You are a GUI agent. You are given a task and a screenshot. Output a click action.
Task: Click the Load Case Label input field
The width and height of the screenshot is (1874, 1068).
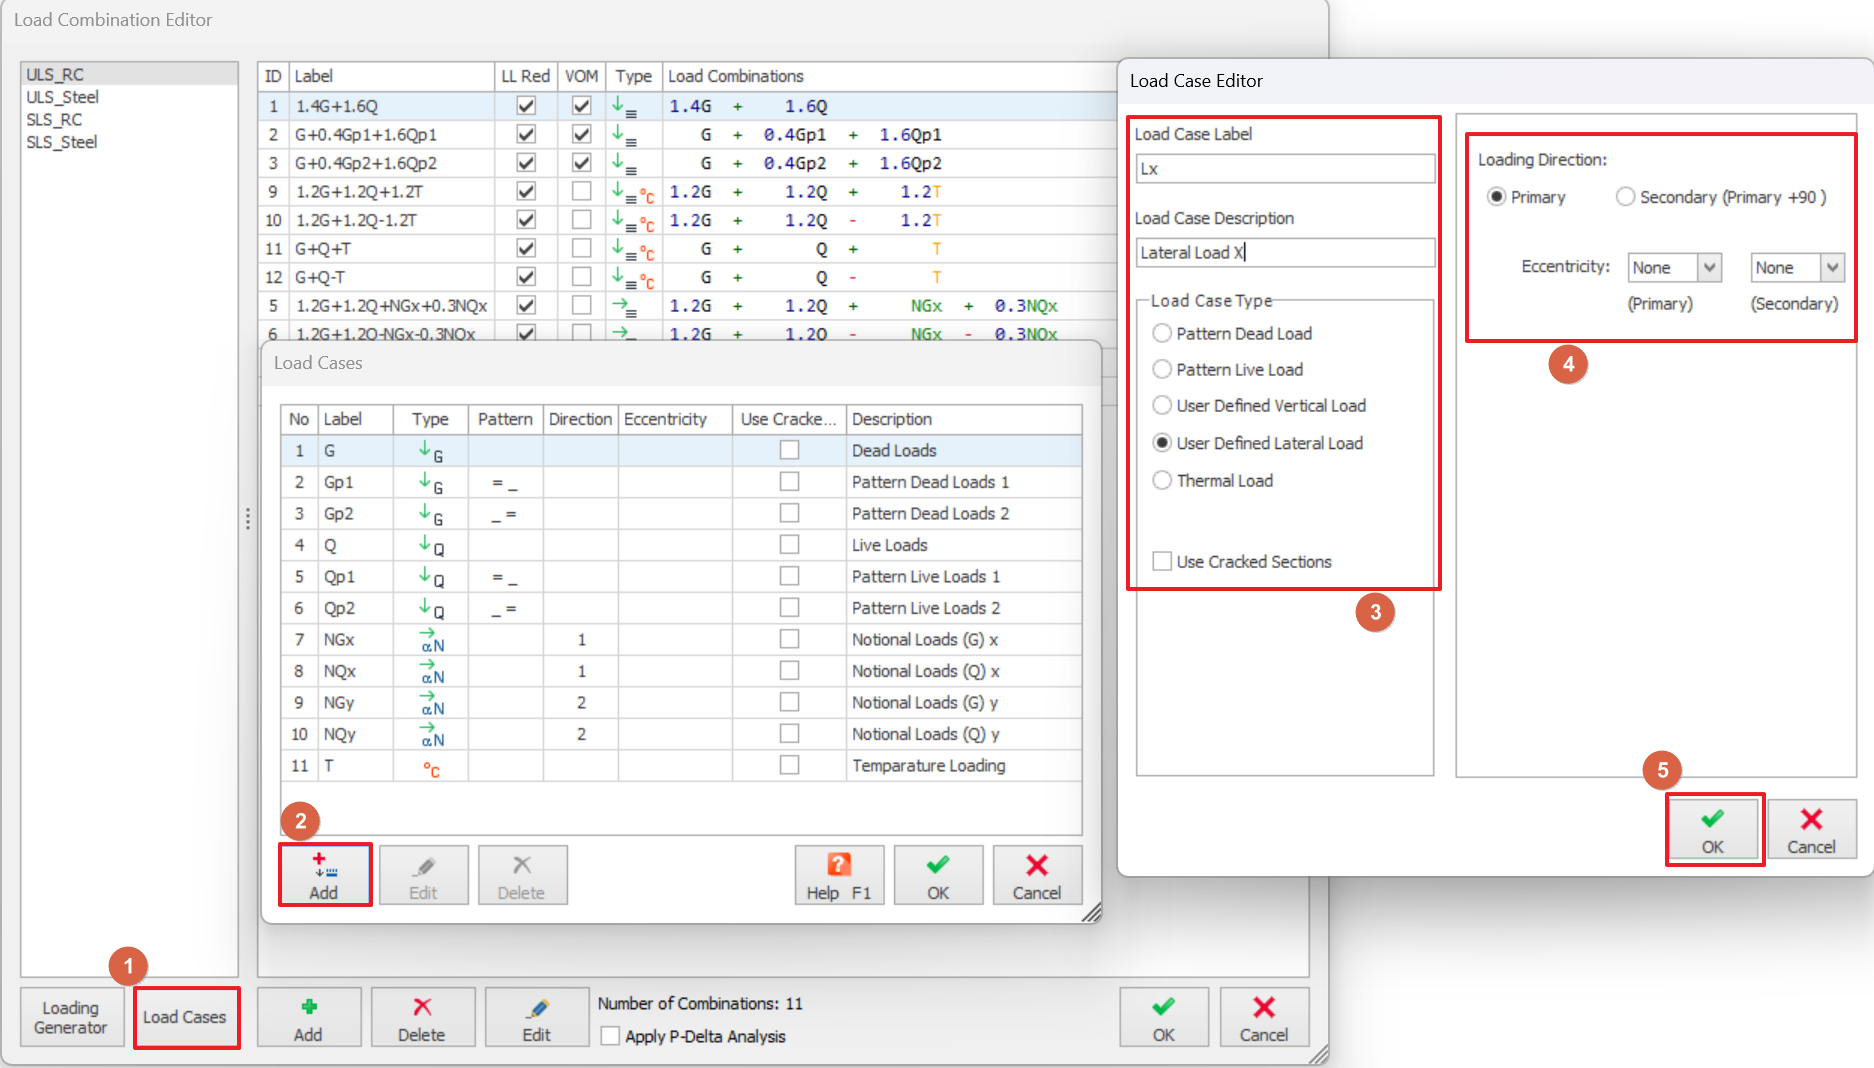click(1284, 169)
